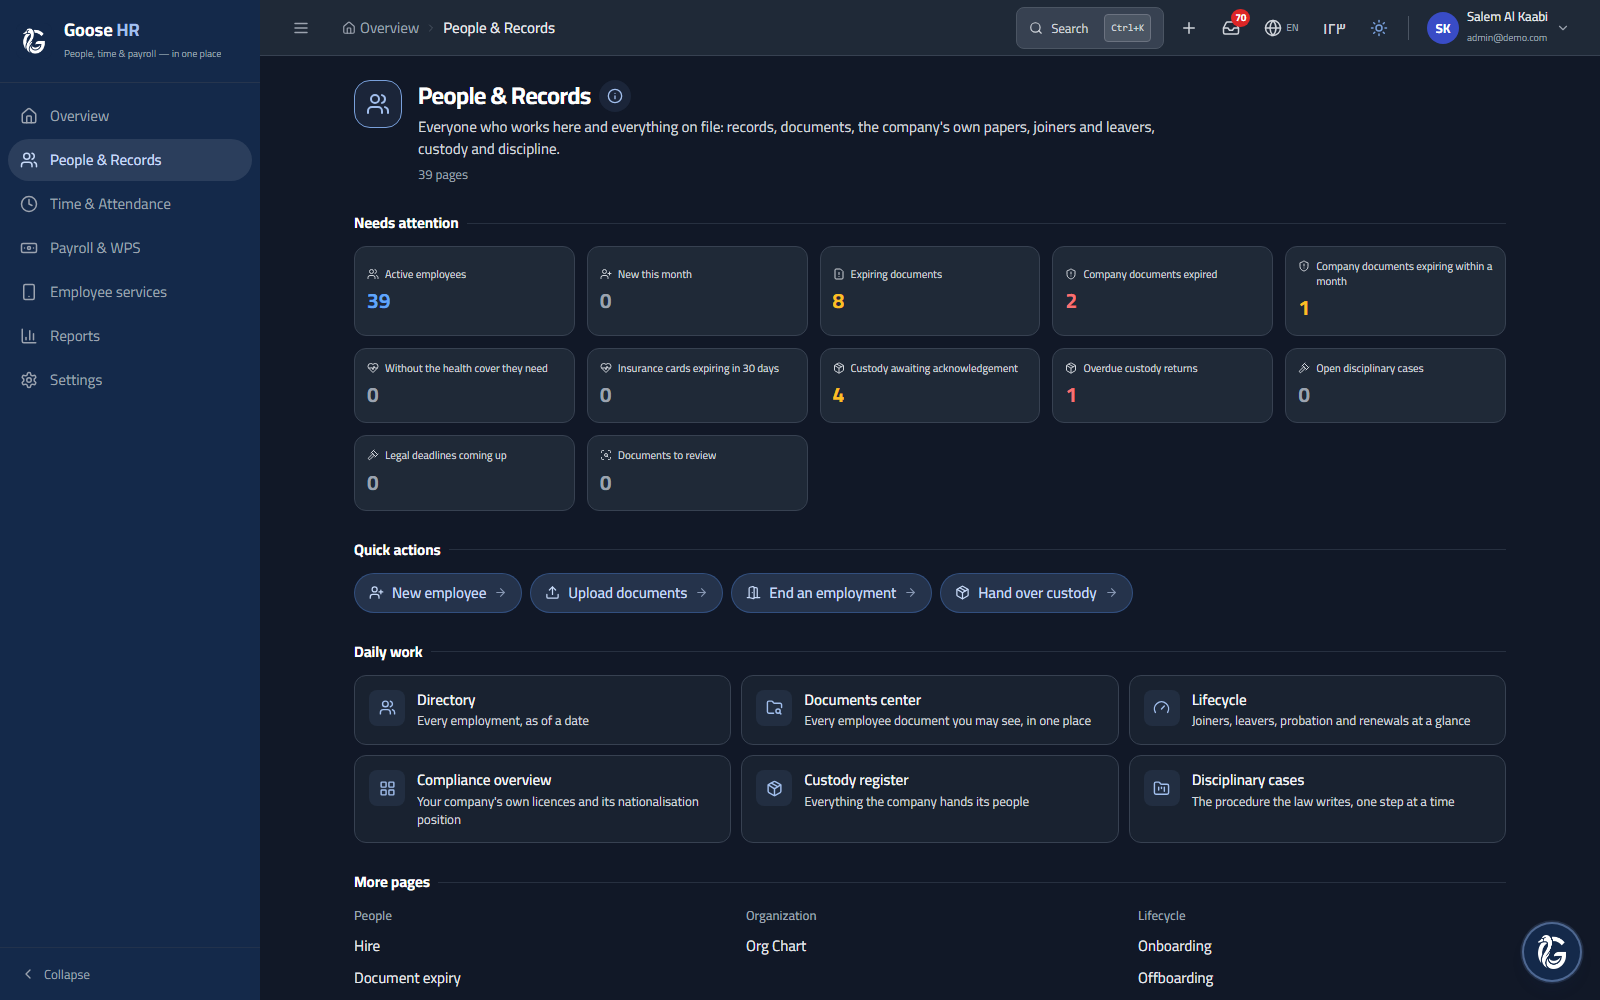Screen dimensions: 1600x1000
Task: Open Reports in the sidebar
Action: [x=130, y=336]
